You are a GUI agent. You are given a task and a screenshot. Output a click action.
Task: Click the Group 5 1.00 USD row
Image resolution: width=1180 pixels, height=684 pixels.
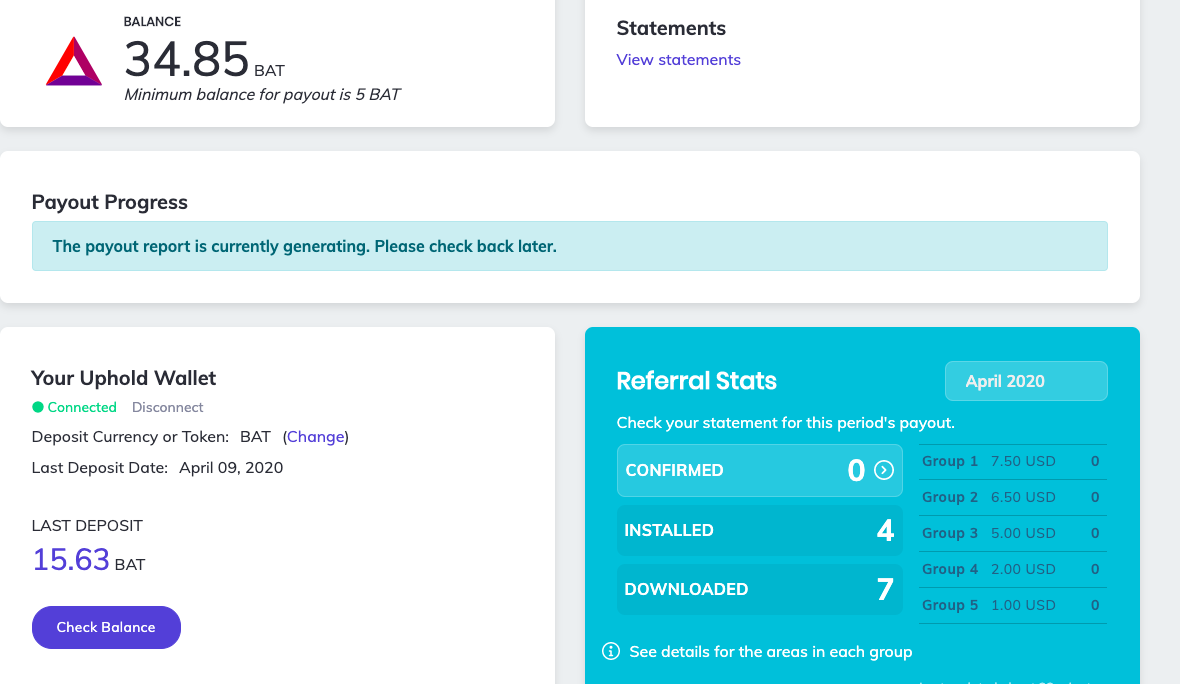point(1012,606)
